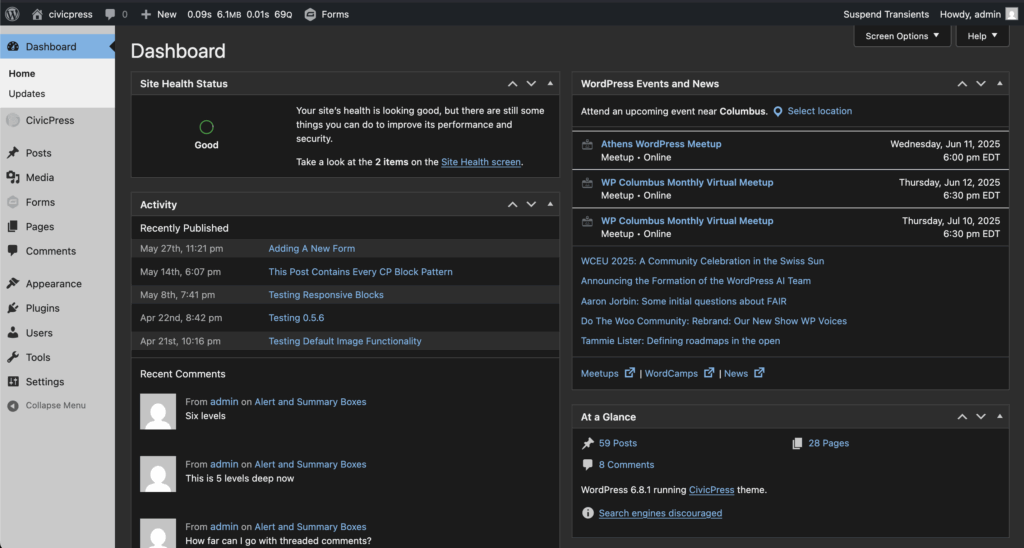This screenshot has height=548, width=1024.
Task: Open the Site Health screen link
Action: (x=481, y=162)
